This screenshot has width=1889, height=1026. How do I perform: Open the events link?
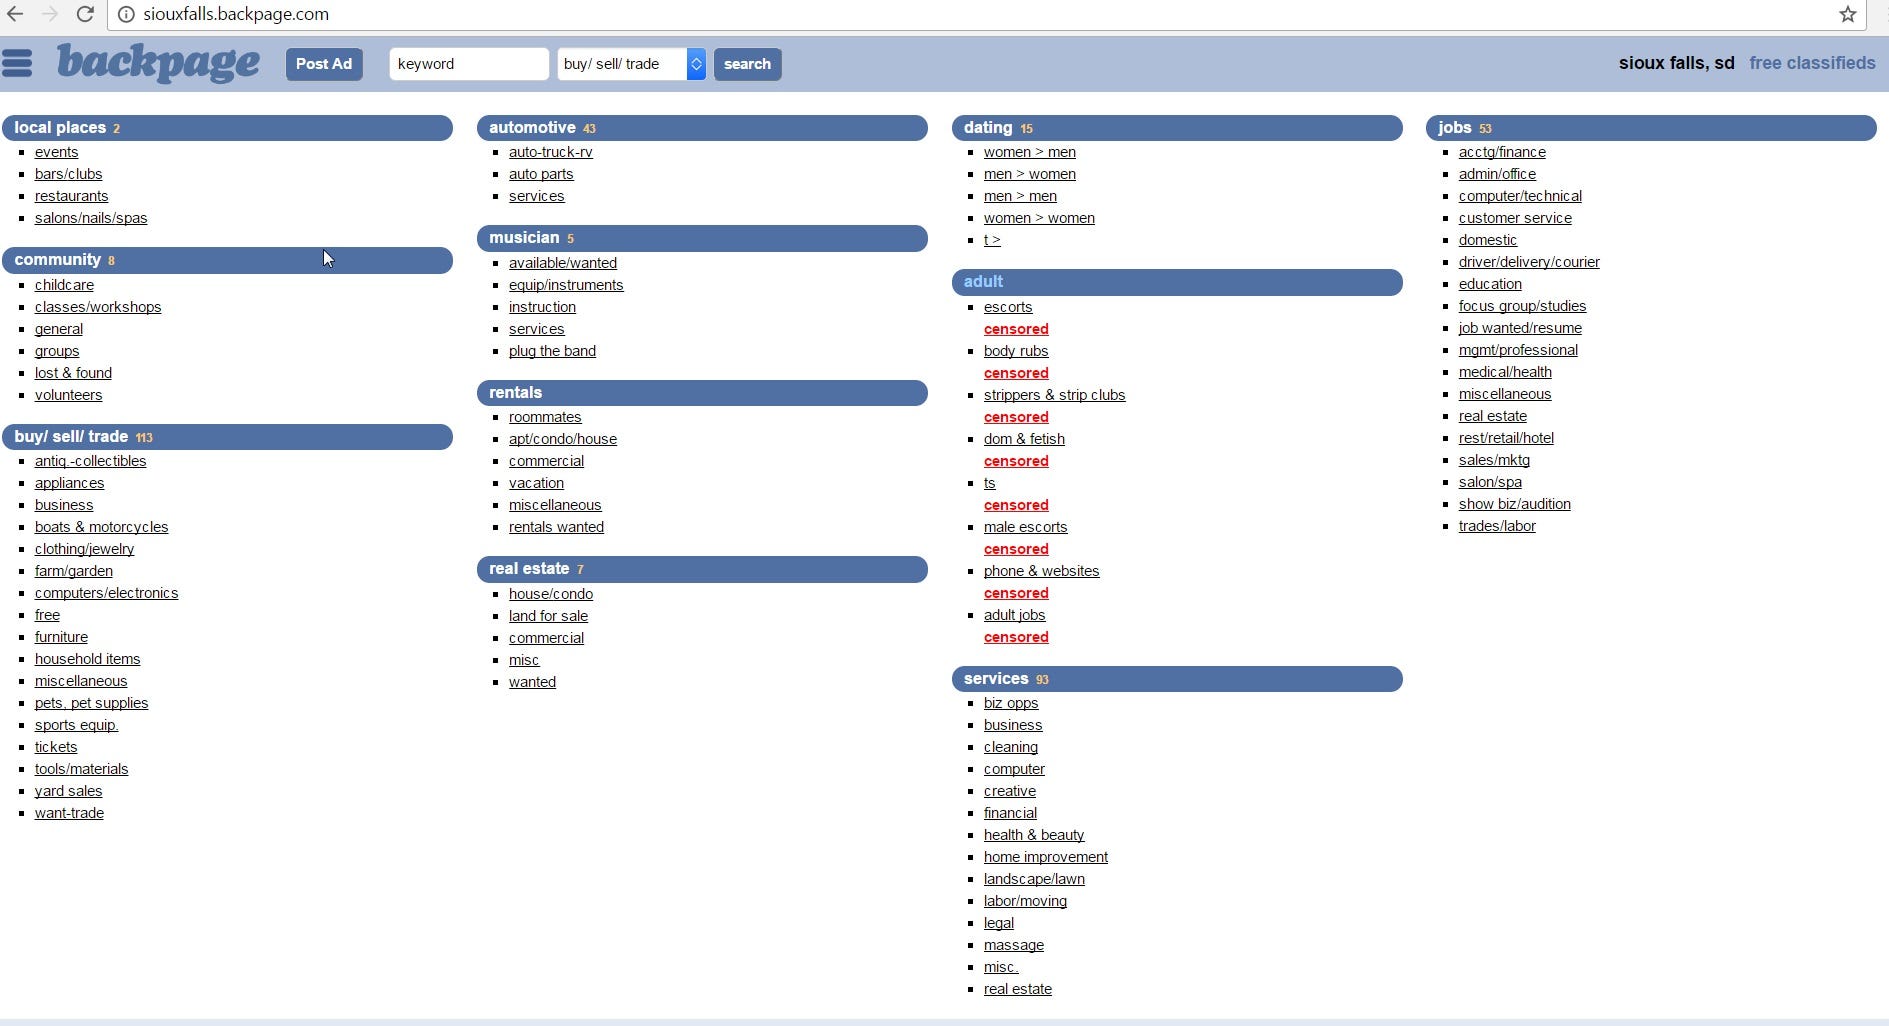pyautogui.click(x=56, y=152)
